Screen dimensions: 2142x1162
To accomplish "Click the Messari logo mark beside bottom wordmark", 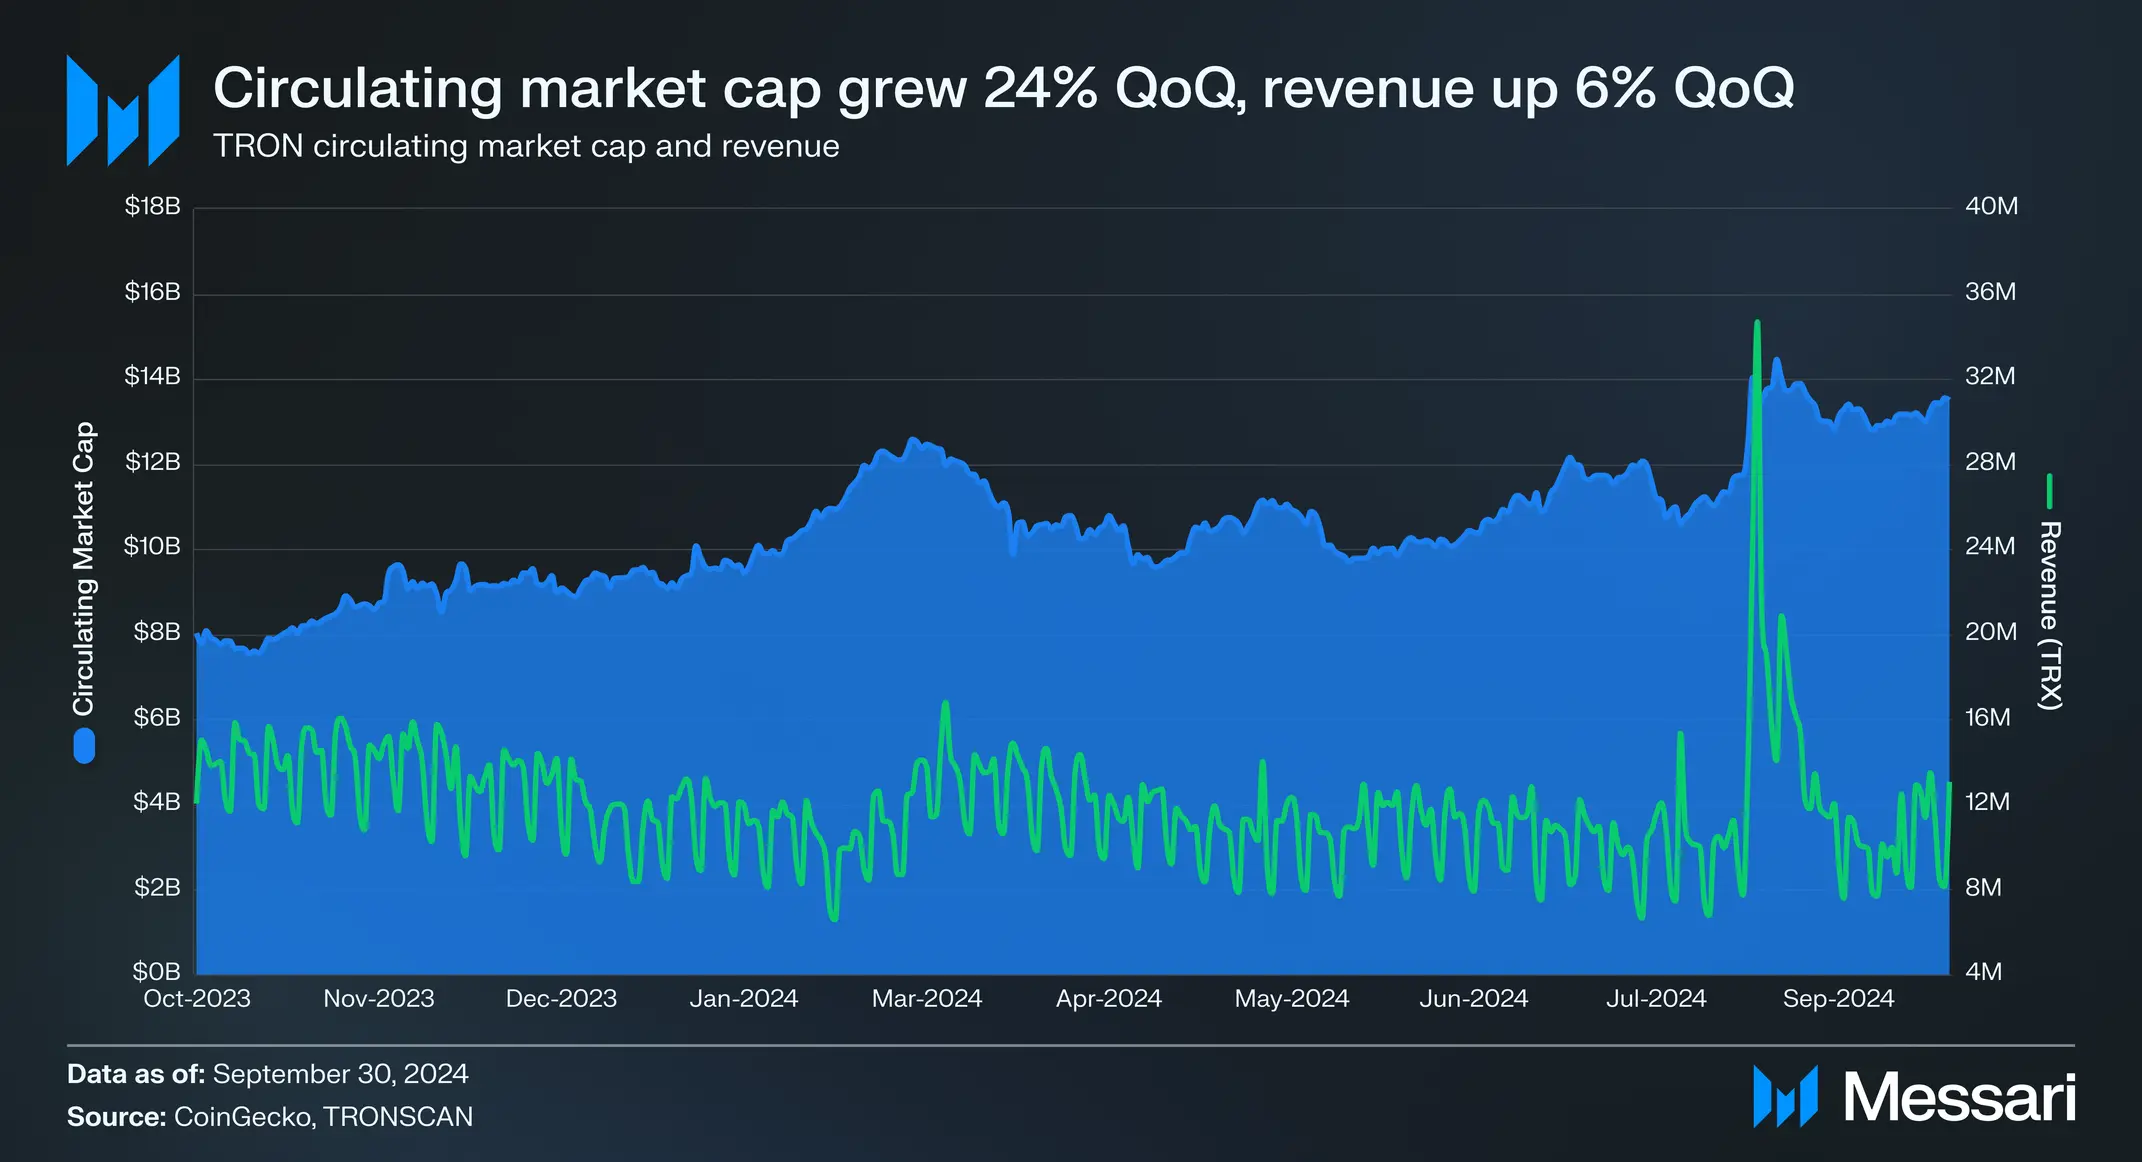I will click(1785, 1097).
